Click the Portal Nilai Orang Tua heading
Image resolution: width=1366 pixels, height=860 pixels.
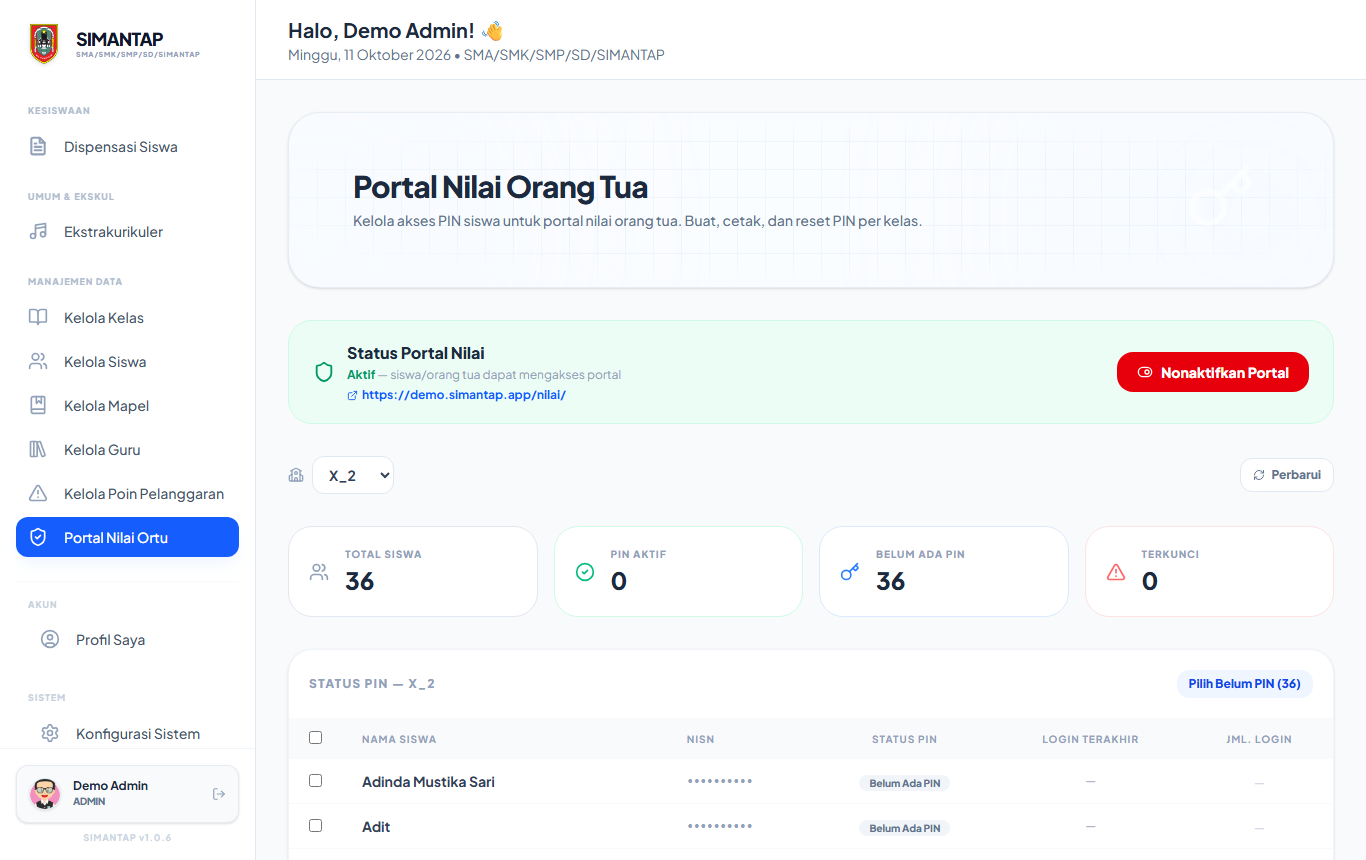[x=500, y=187]
